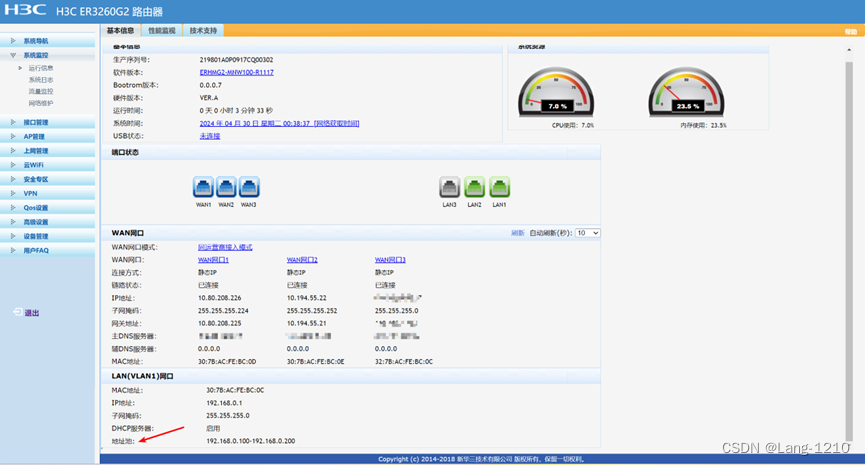865x465 pixels.
Task: Click the LAN MAC address 30:7B:AC:FE:BC:0C
Action: (235, 390)
